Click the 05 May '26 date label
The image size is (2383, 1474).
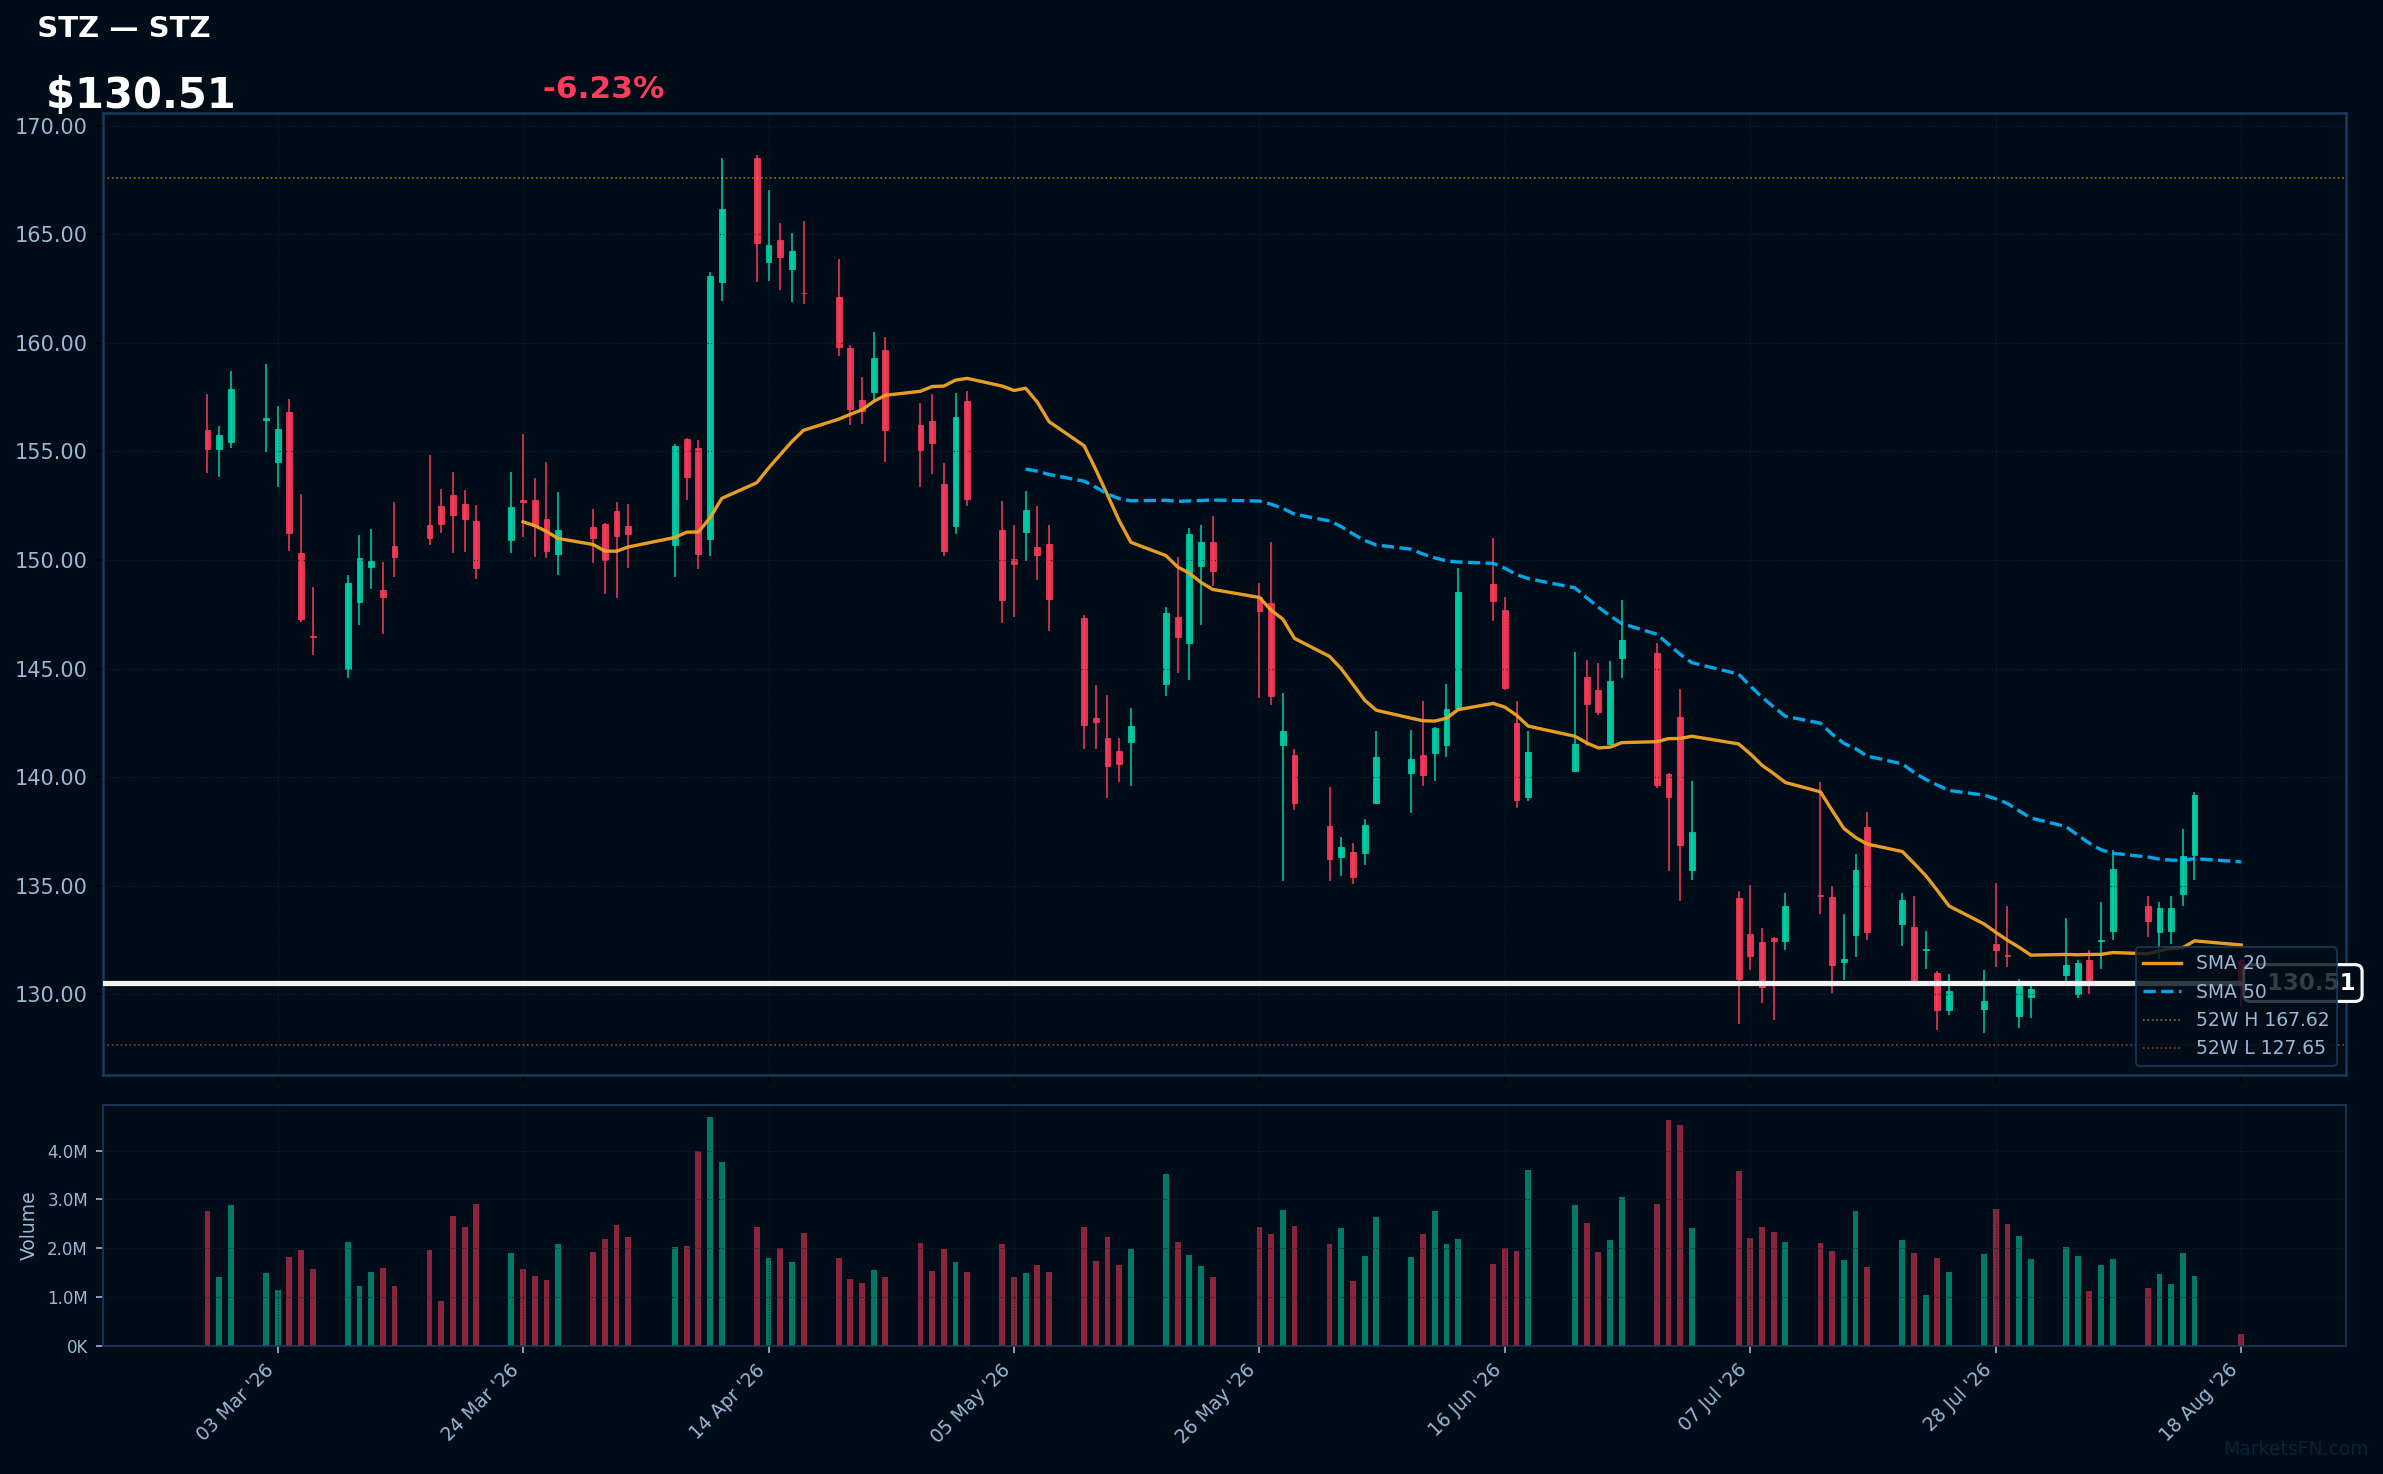[x=971, y=1401]
